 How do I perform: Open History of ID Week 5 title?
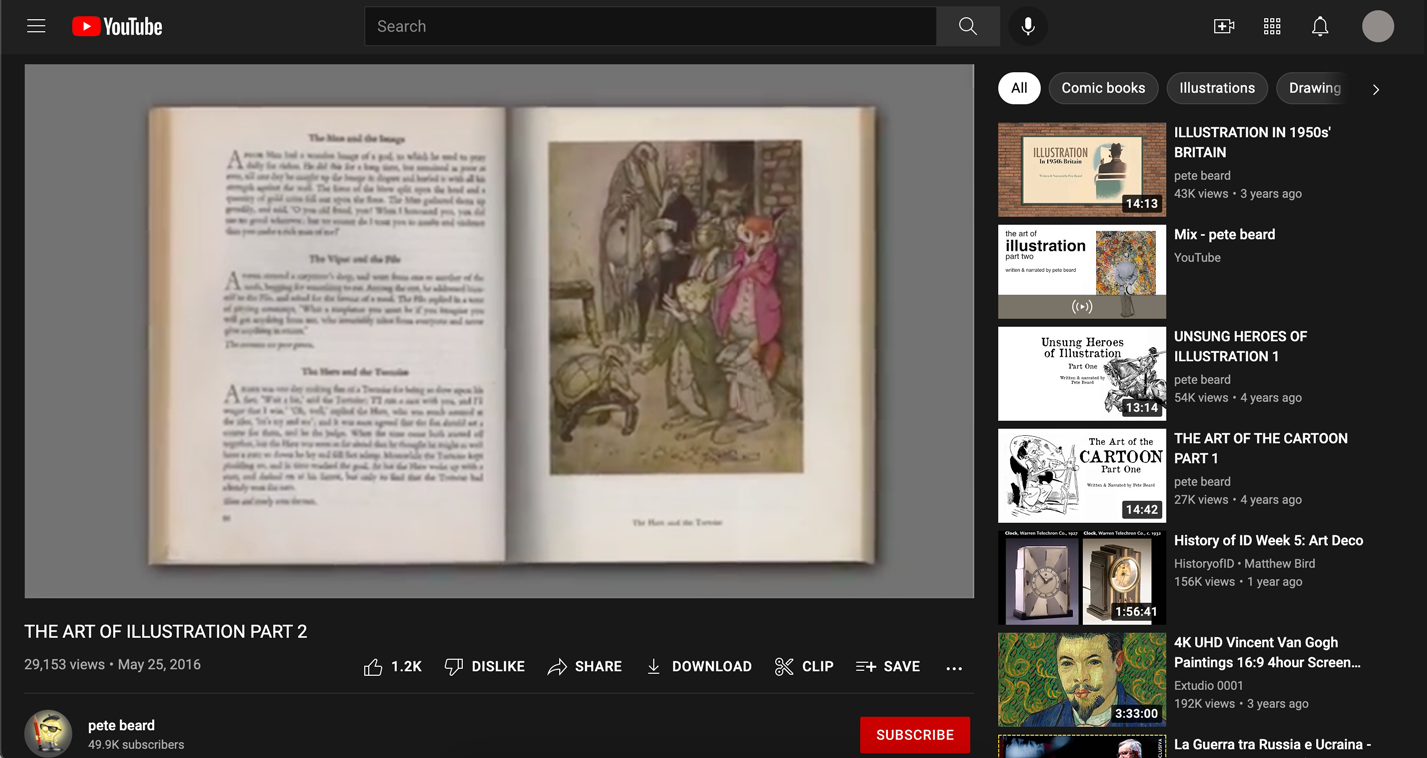tap(1268, 541)
